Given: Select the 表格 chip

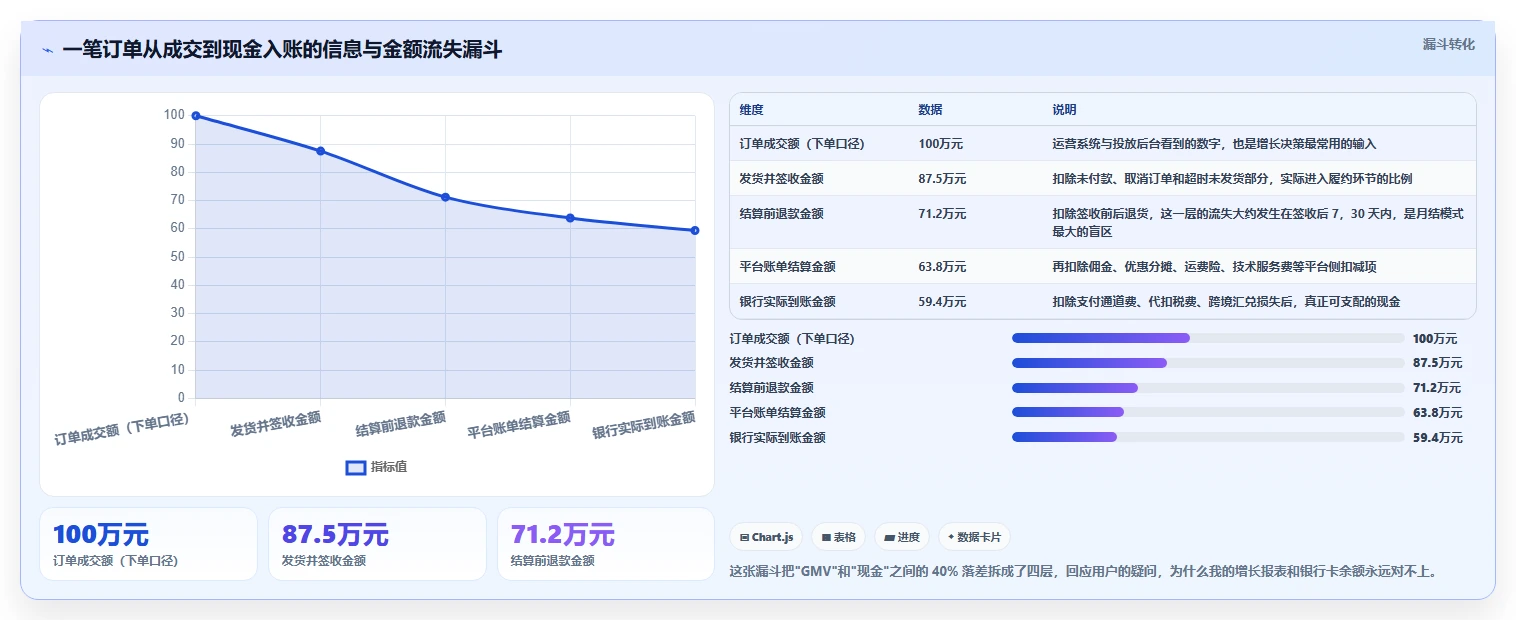Looking at the screenshot, I should click(x=838, y=537).
